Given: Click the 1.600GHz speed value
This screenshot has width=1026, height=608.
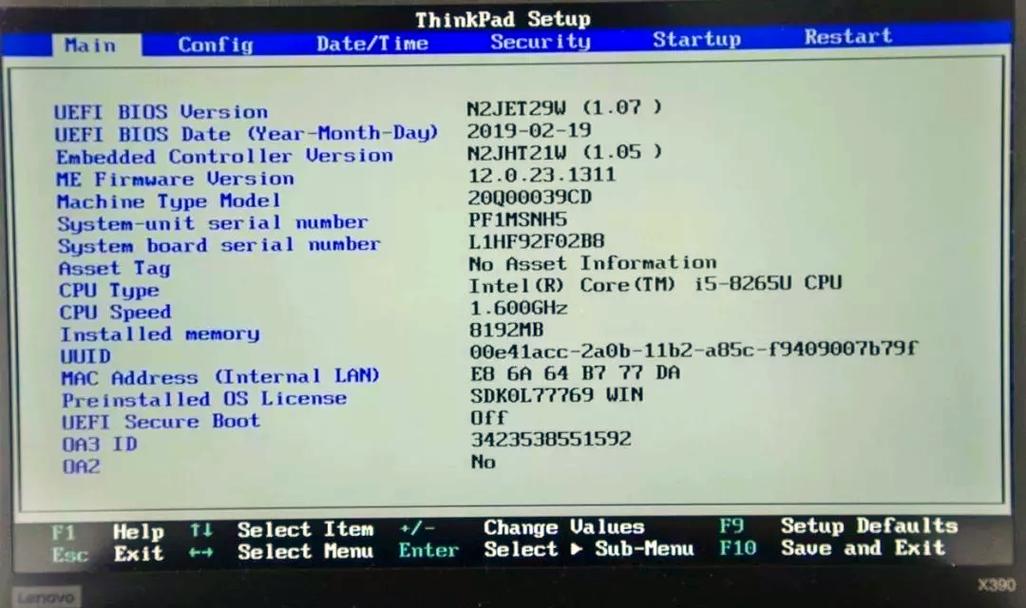Looking at the screenshot, I should 518,308.
